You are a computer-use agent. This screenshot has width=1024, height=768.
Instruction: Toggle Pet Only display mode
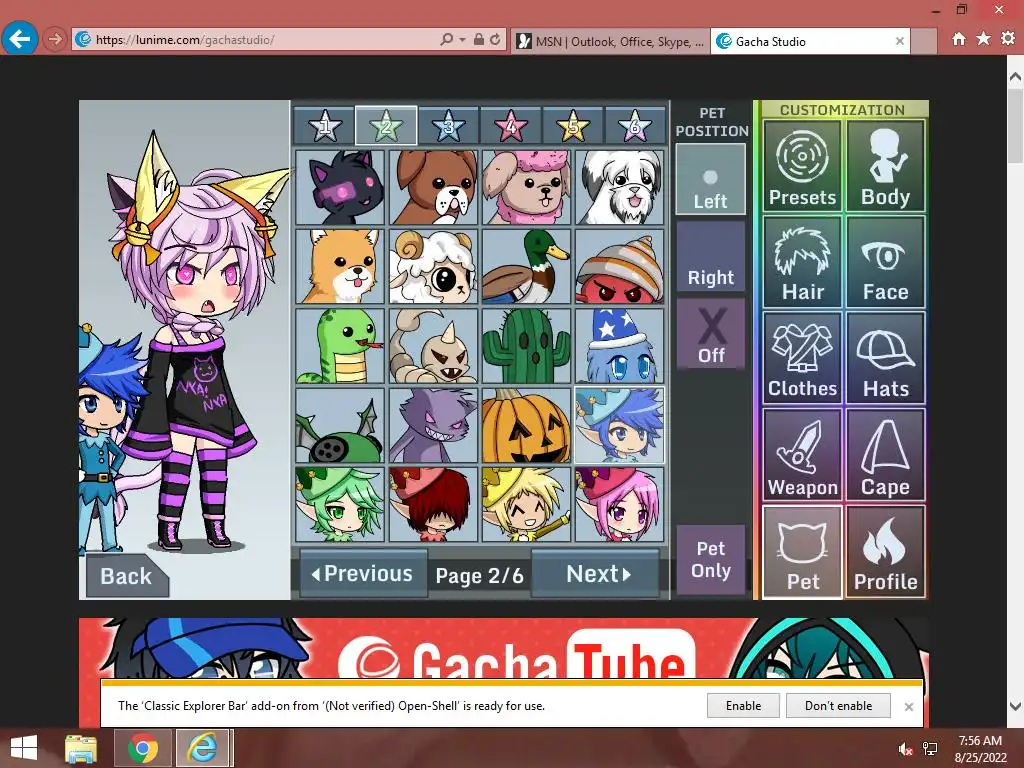pyautogui.click(x=711, y=560)
